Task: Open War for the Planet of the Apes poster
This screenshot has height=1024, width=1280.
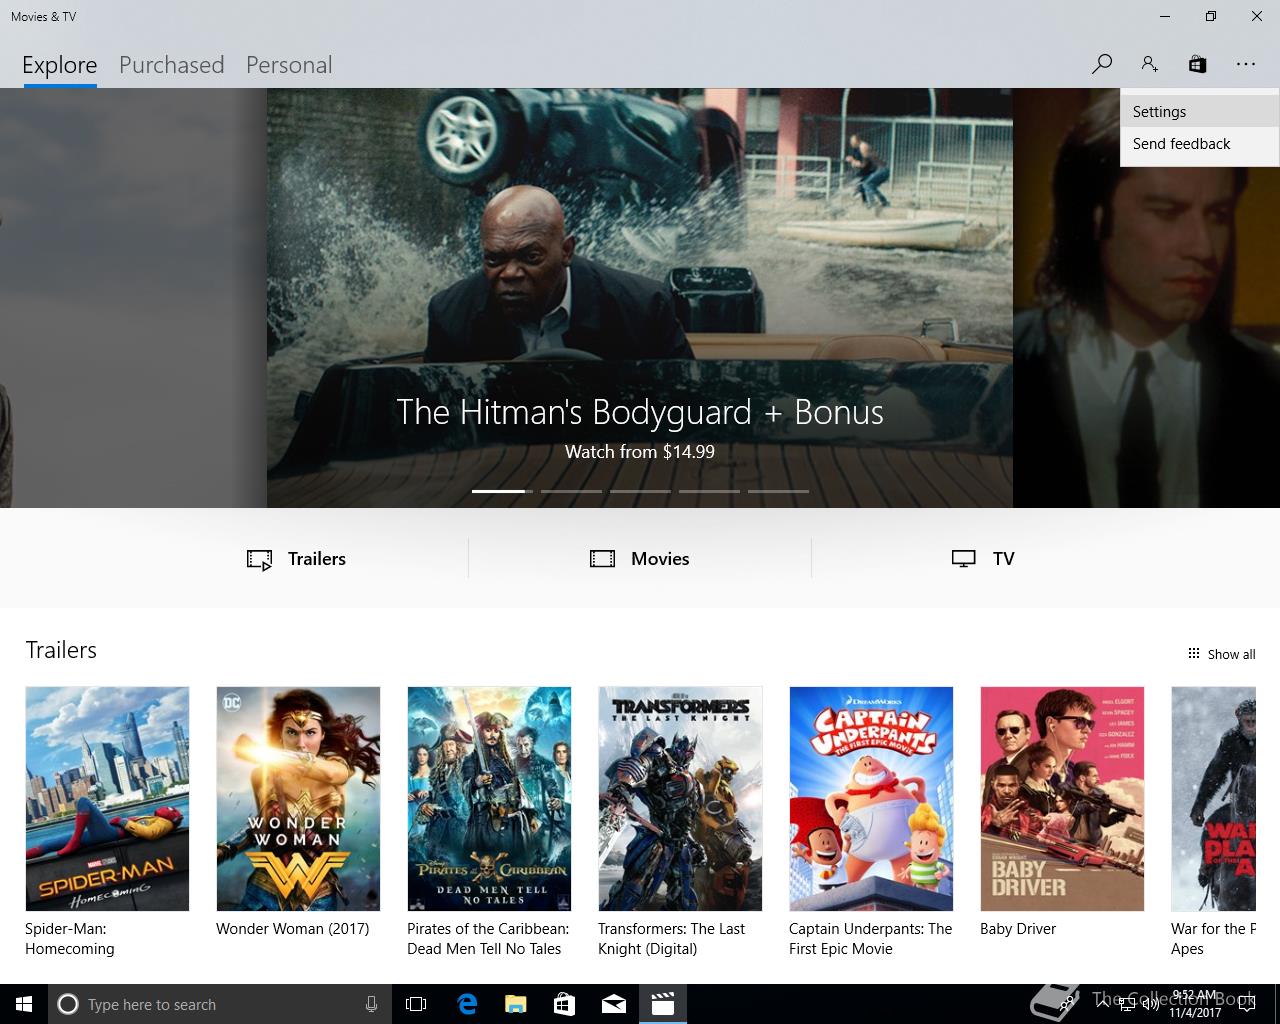Action: click(1213, 799)
